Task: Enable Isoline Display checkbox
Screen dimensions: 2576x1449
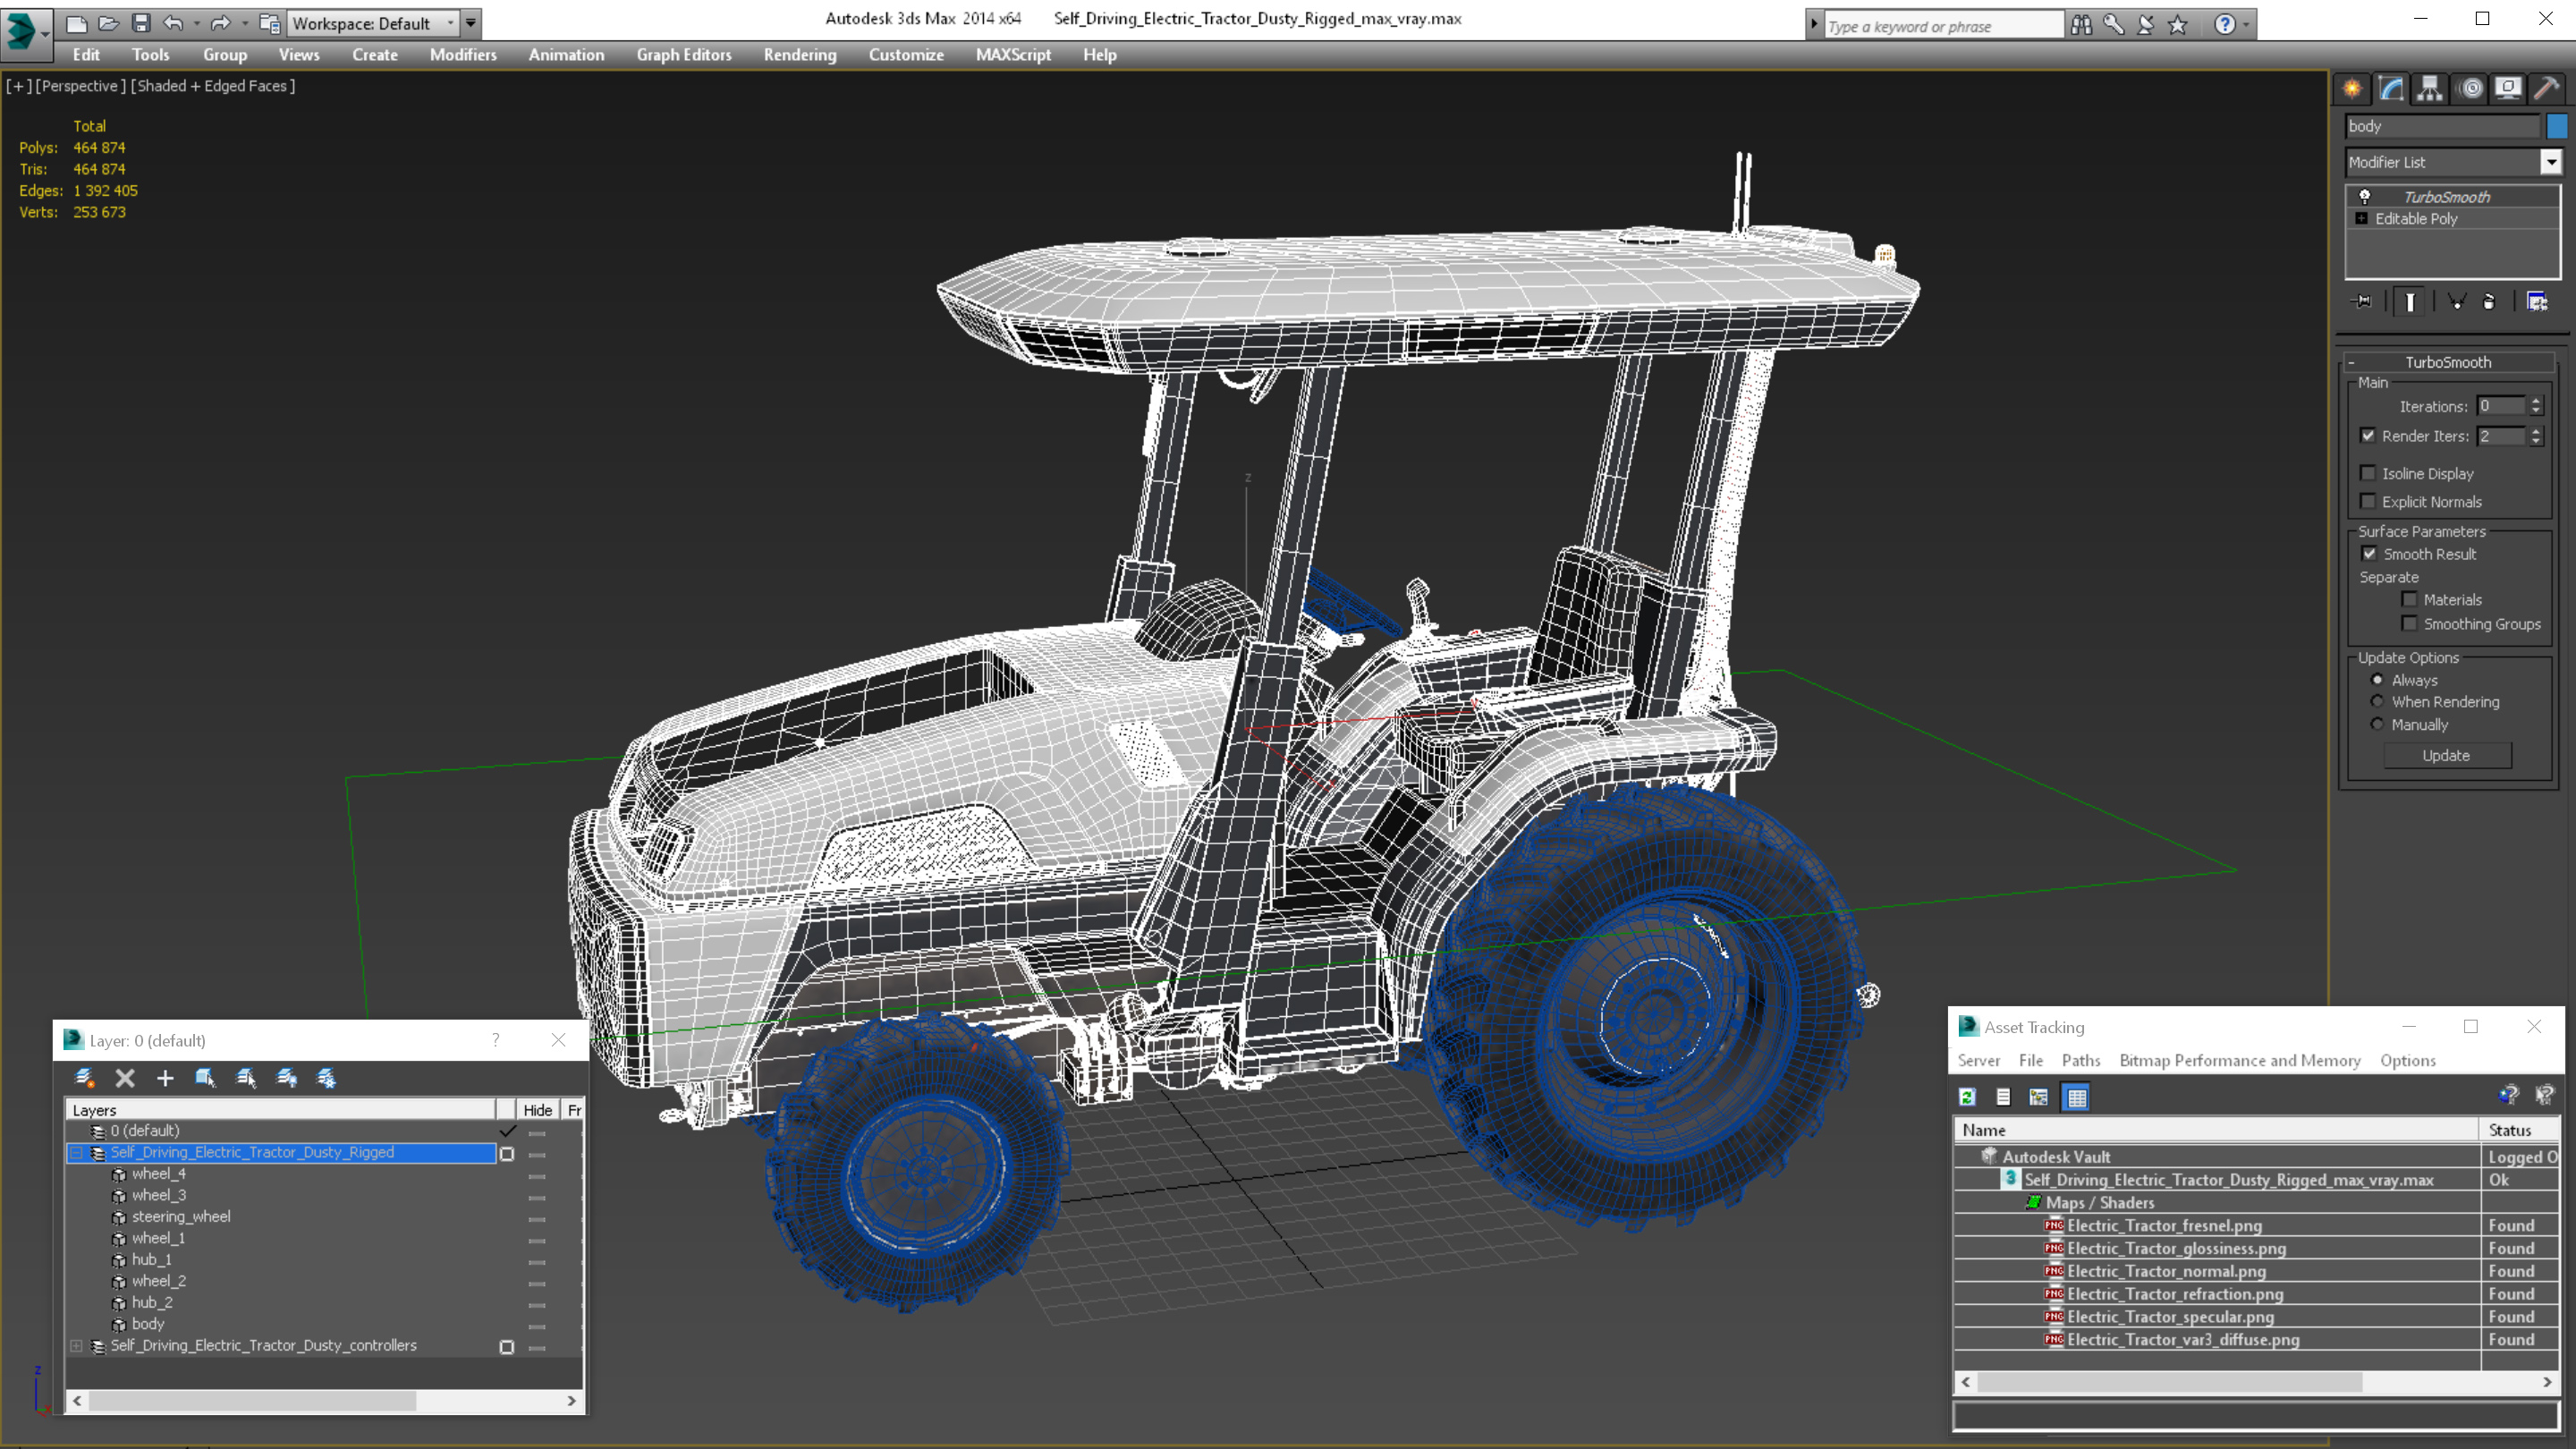Action: (x=2368, y=473)
